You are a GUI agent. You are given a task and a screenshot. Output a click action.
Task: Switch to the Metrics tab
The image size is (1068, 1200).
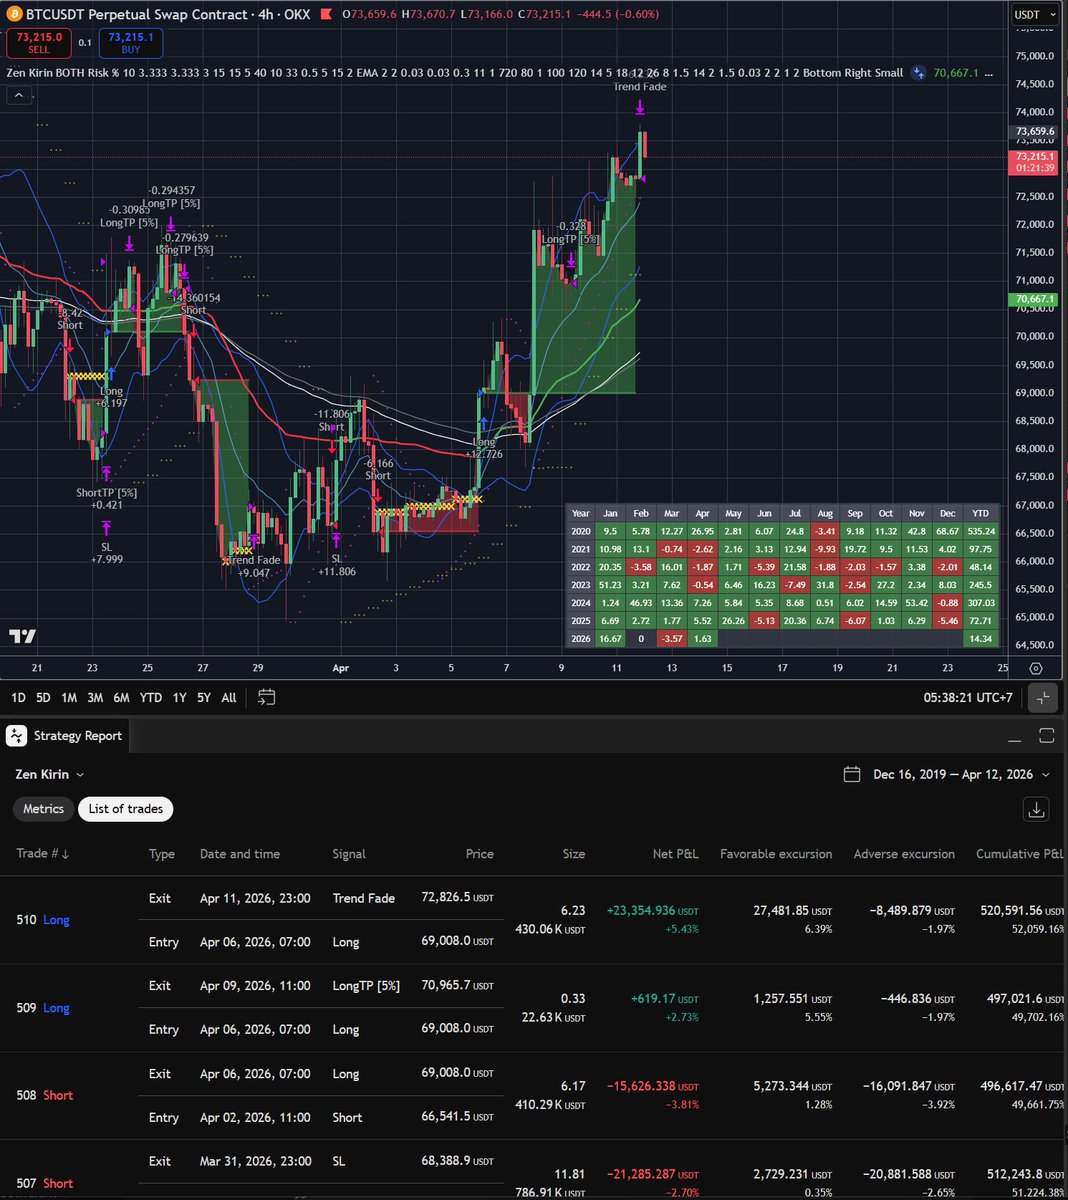(44, 809)
